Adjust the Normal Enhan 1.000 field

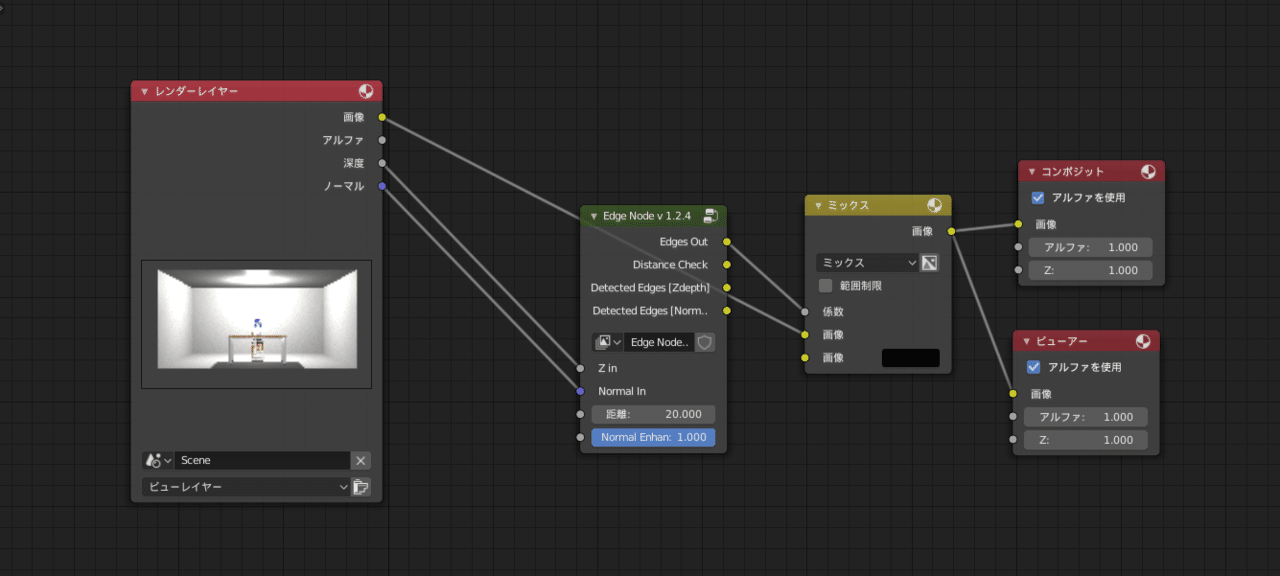point(653,437)
